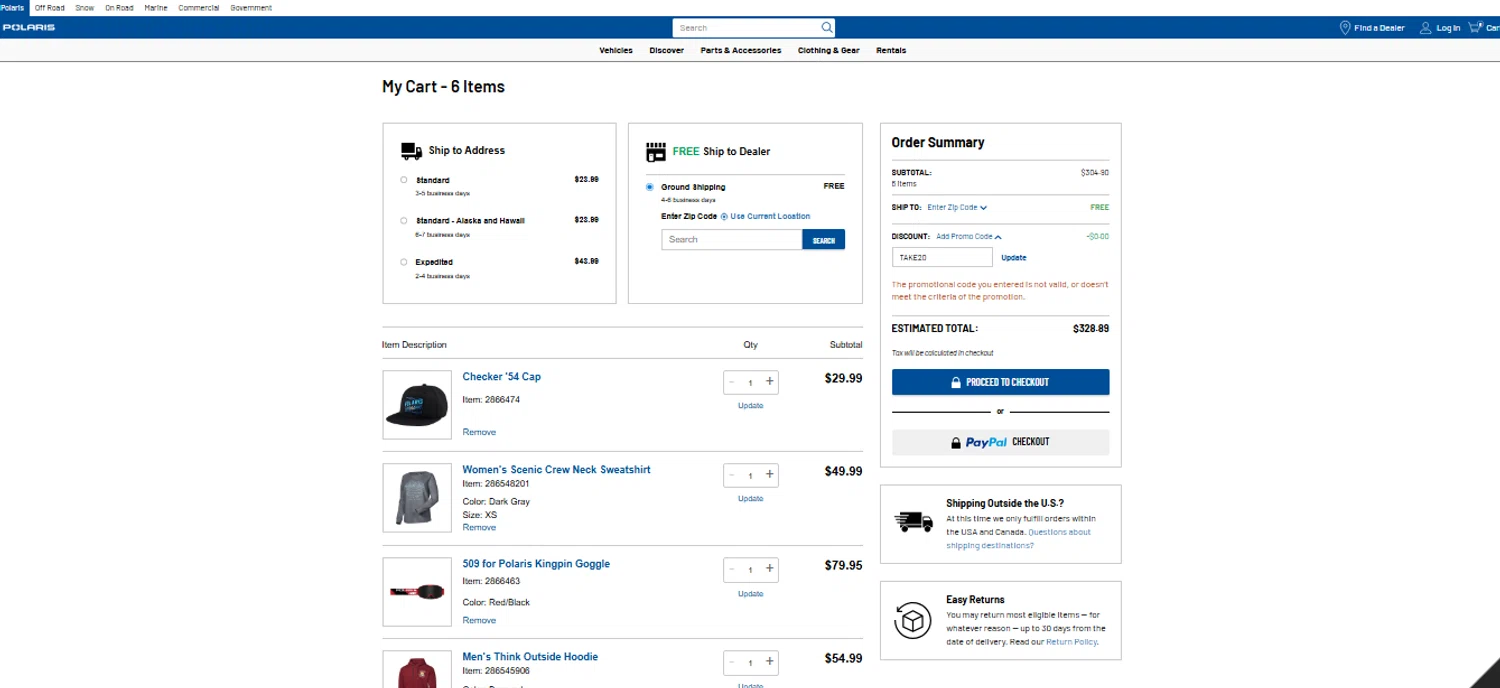Viewport: 1500px width, 688px height.
Task: Remove 509 Kingpin Goggle from cart
Action: (479, 620)
